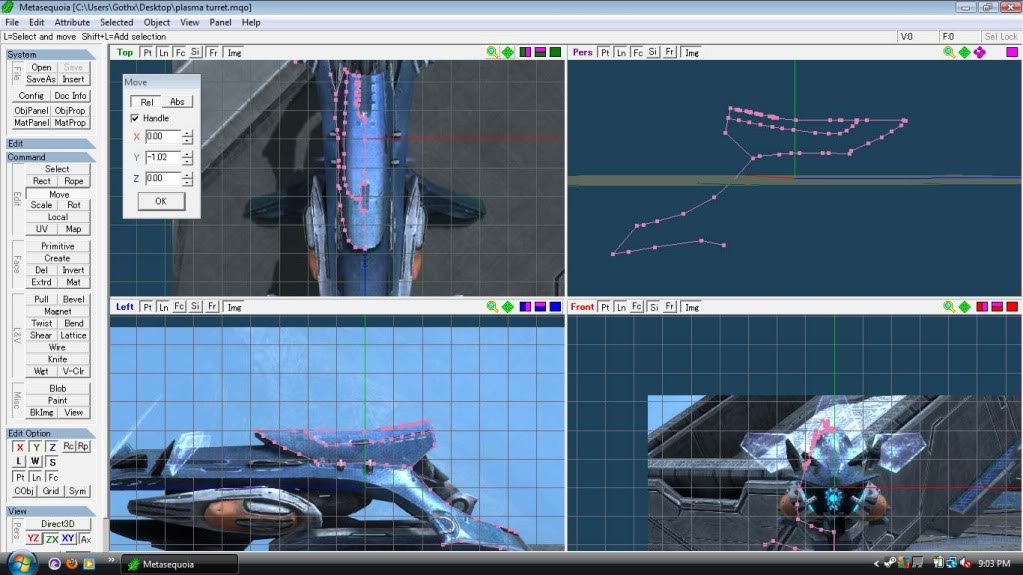The image size is (1023, 575).
Task: Increase the Z value with the spinner up arrow
Action: [187, 175]
